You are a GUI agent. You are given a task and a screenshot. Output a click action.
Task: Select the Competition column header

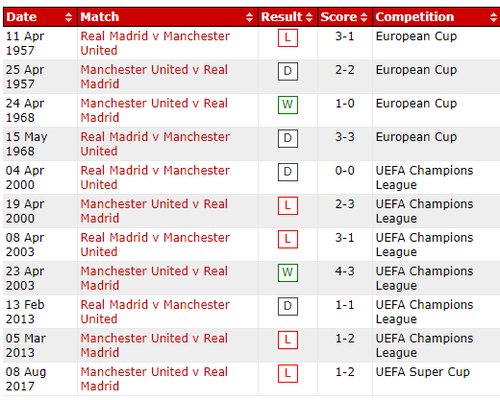pyautogui.click(x=437, y=17)
